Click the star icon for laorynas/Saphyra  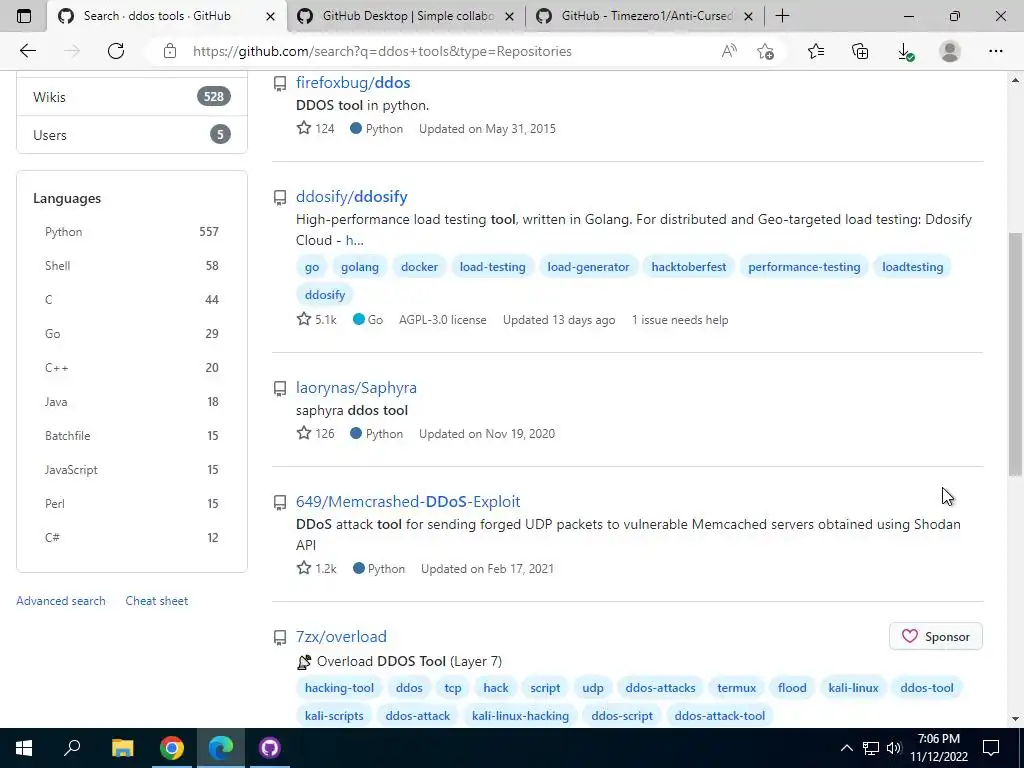pyautogui.click(x=304, y=433)
